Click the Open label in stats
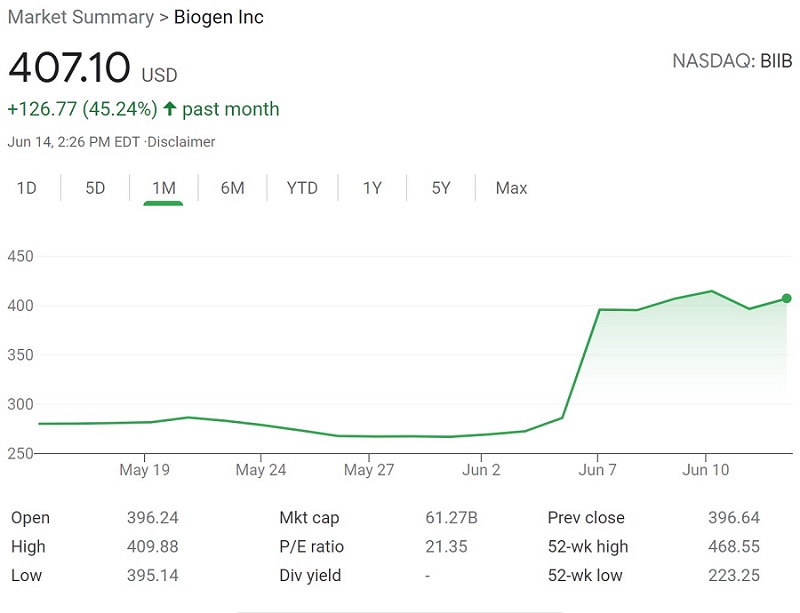The width and height of the screenshot is (800, 613). [31, 518]
